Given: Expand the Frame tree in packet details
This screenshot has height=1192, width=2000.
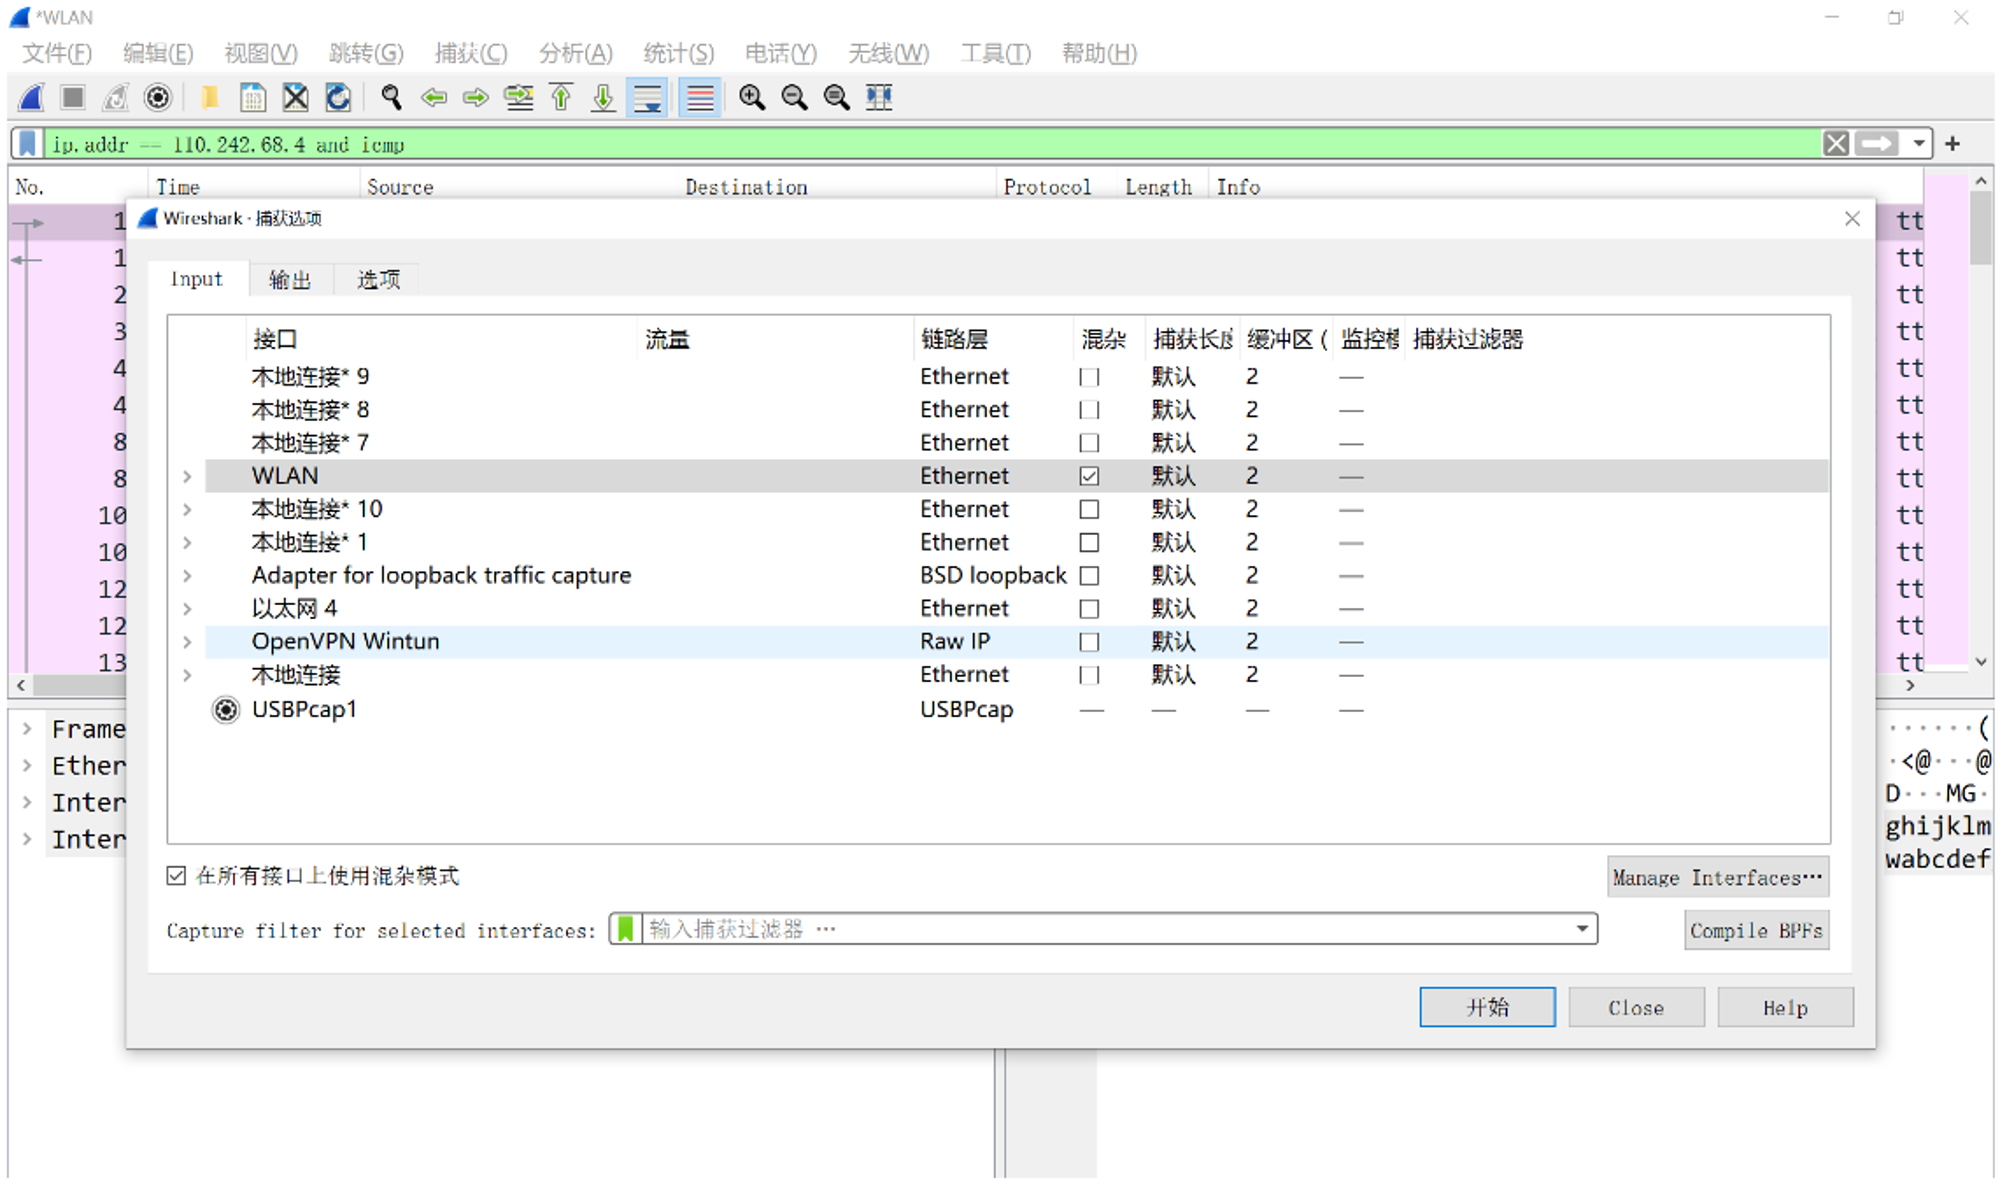Looking at the screenshot, I should 28,729.
